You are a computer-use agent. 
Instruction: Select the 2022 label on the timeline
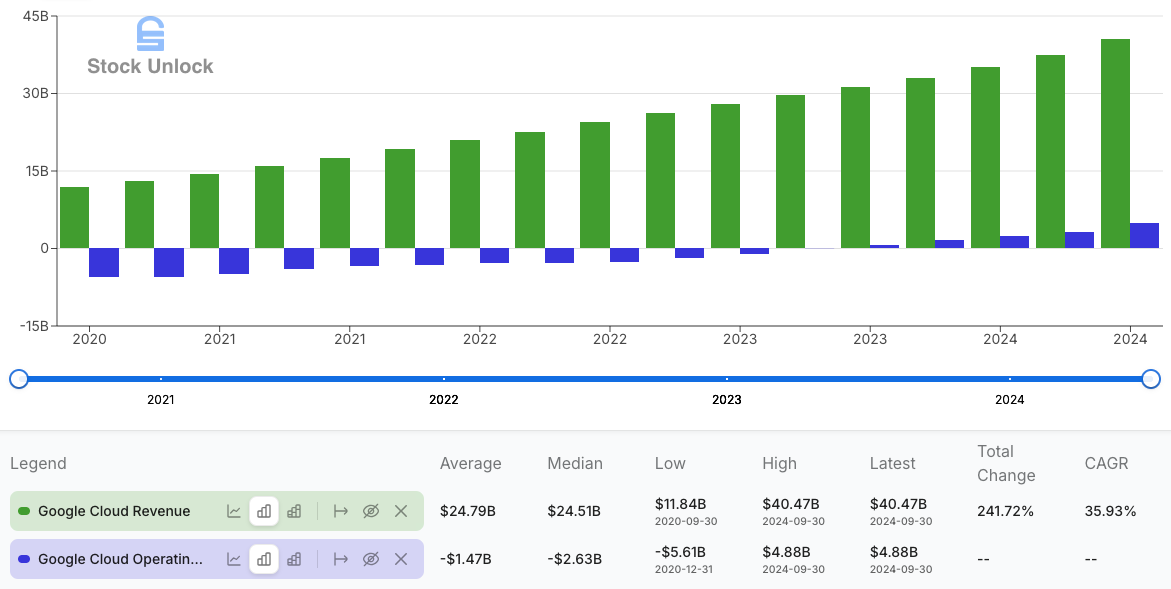(x=444, y=399)
